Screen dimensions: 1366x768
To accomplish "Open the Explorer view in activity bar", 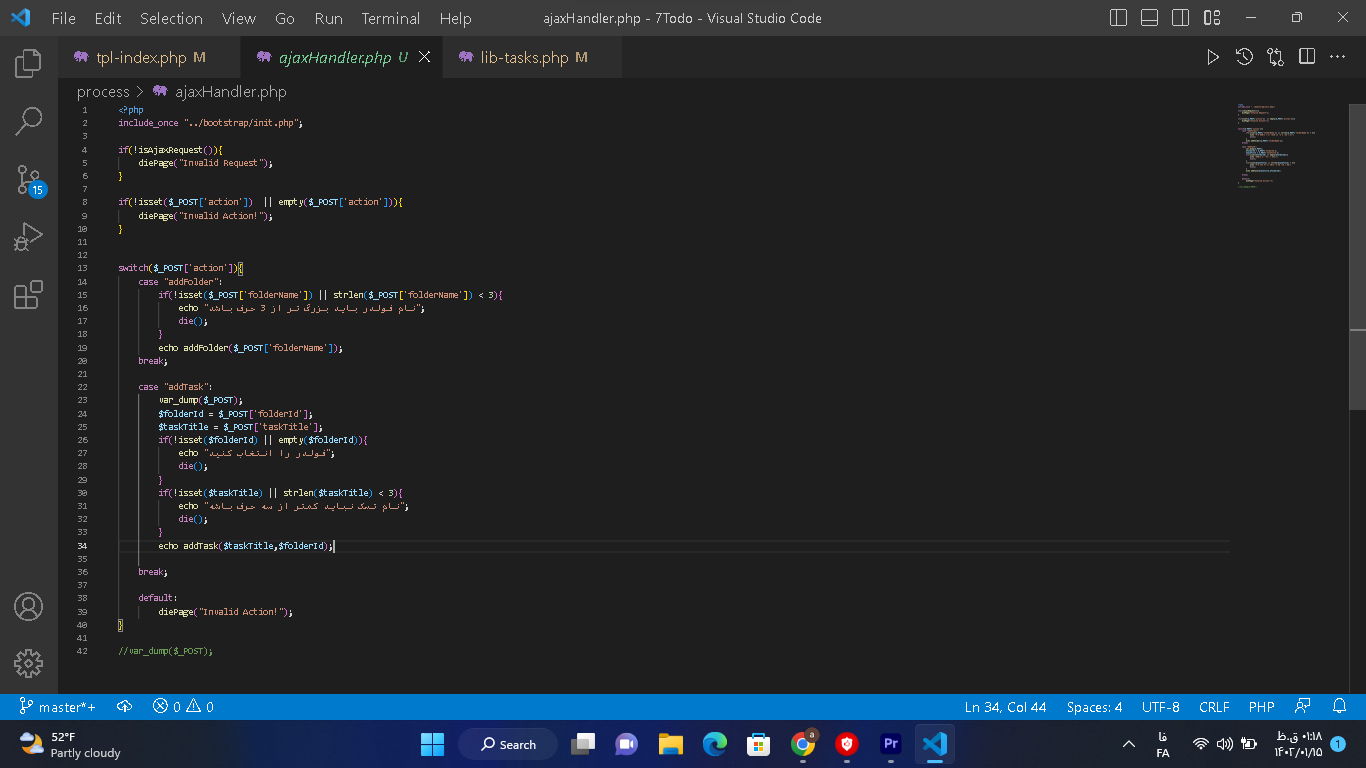I will (x=28, y=63).
